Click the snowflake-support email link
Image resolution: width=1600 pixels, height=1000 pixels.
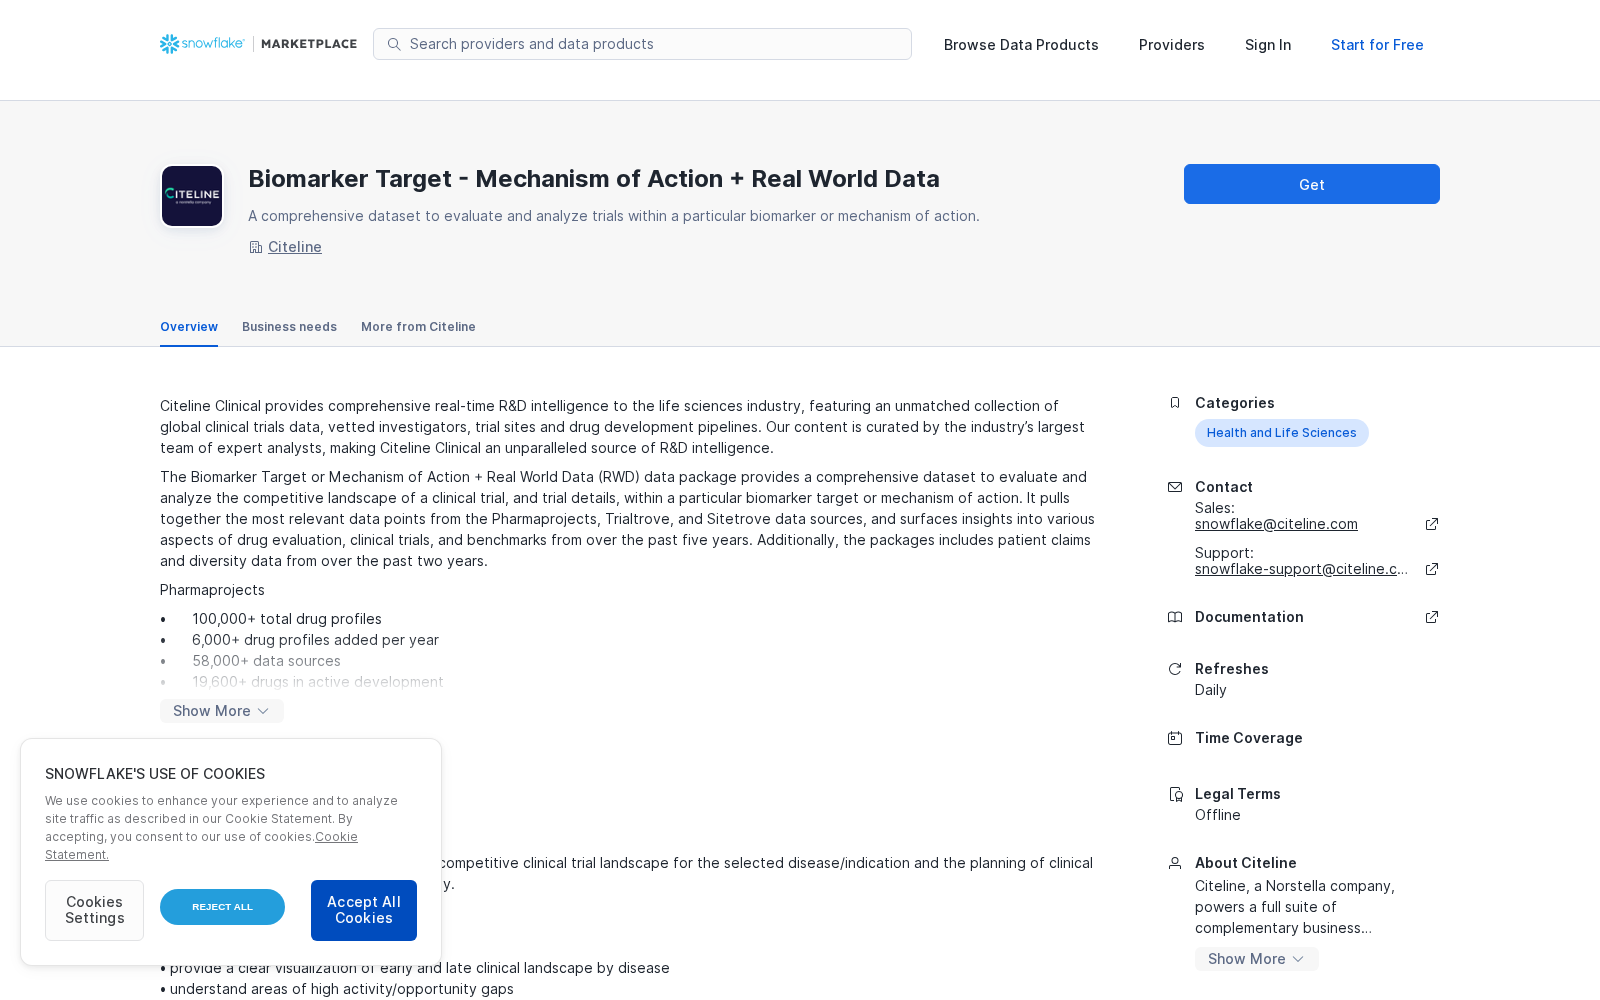click(x=1301, y=569)
